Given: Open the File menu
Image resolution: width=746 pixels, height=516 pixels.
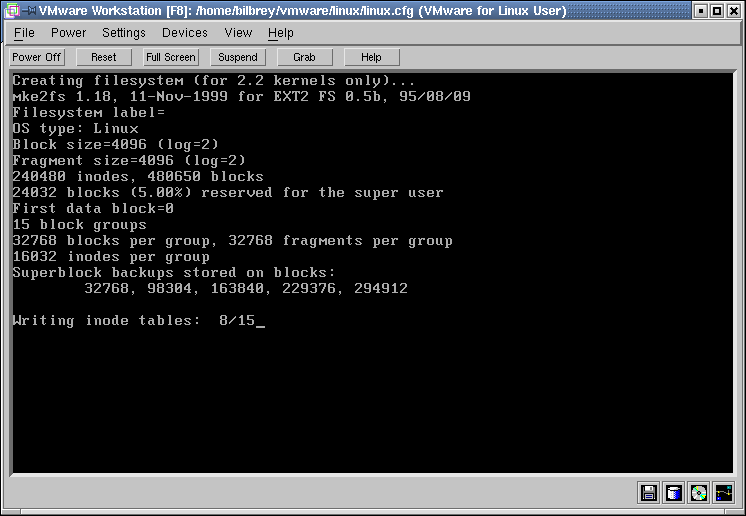Looking at the screenshot, I should click(x=24, y=33).
